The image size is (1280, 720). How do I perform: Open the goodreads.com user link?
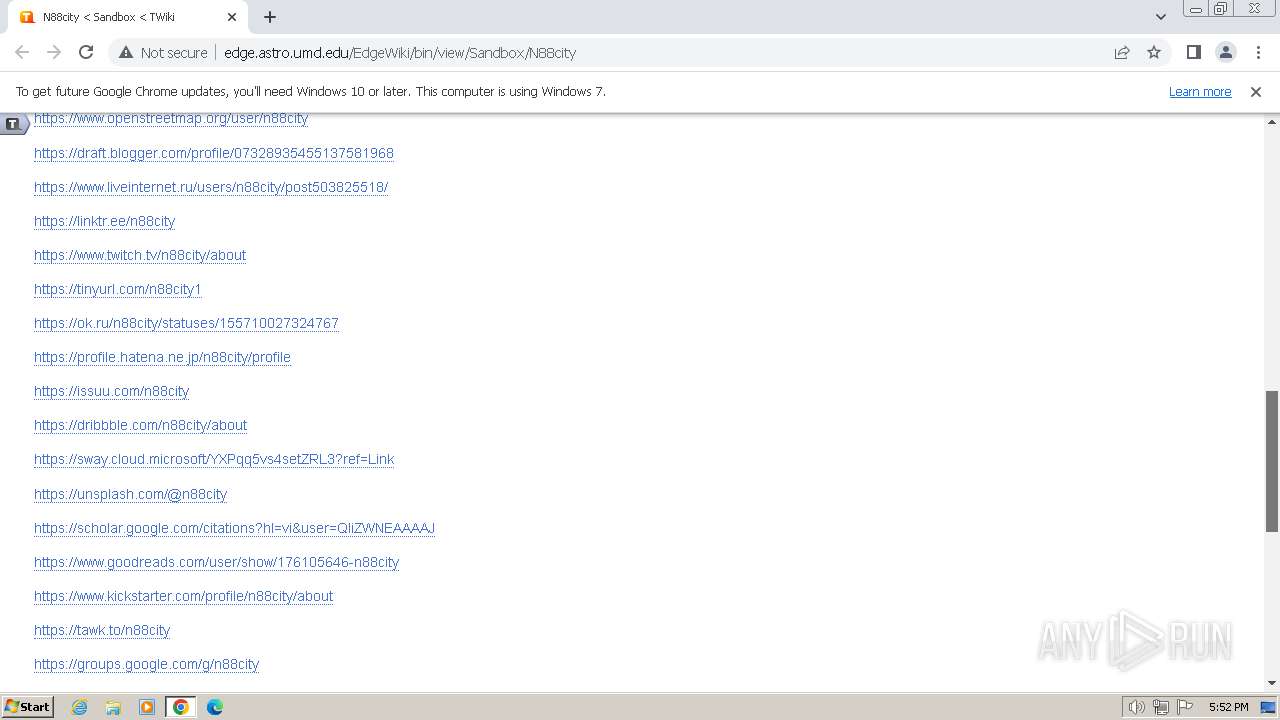[216, 562]
